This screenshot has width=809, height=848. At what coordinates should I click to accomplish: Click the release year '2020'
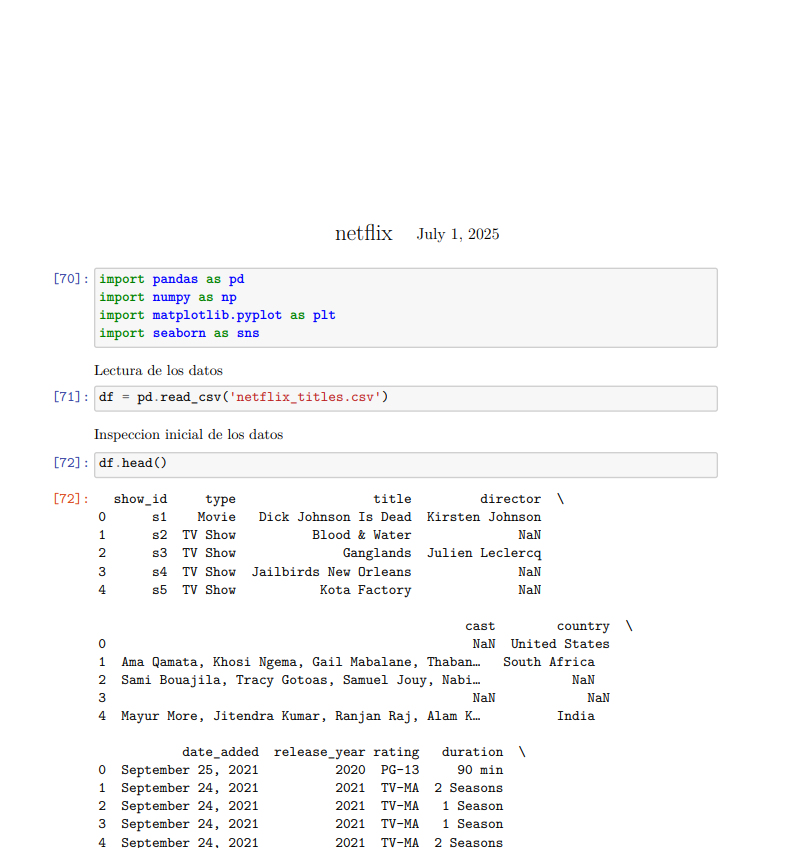click(x=350, y=770)
